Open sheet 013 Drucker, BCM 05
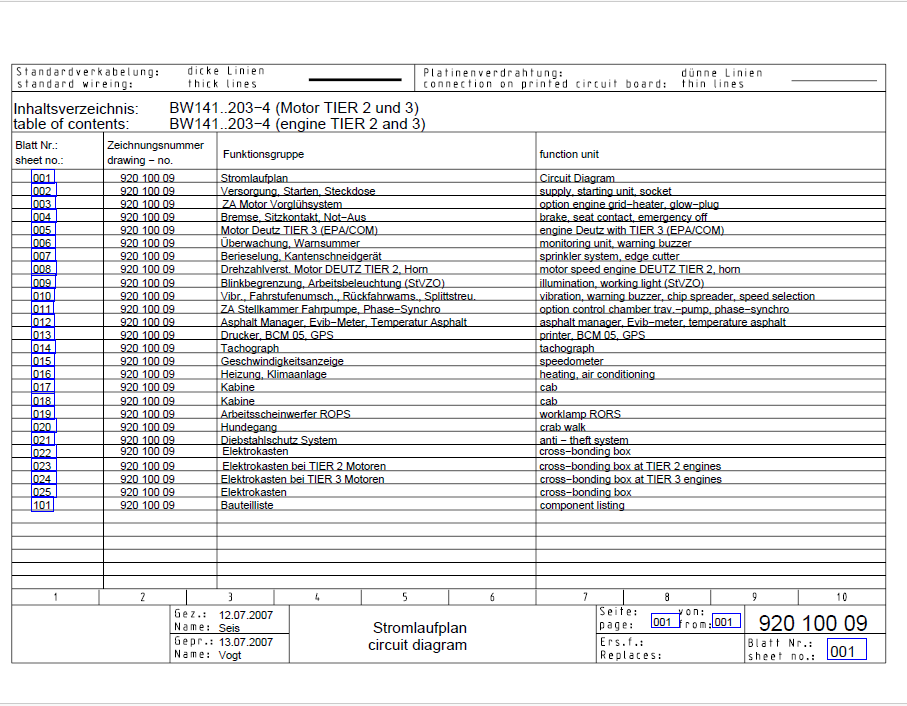907x706 pixels. click(x=43, y=334)
